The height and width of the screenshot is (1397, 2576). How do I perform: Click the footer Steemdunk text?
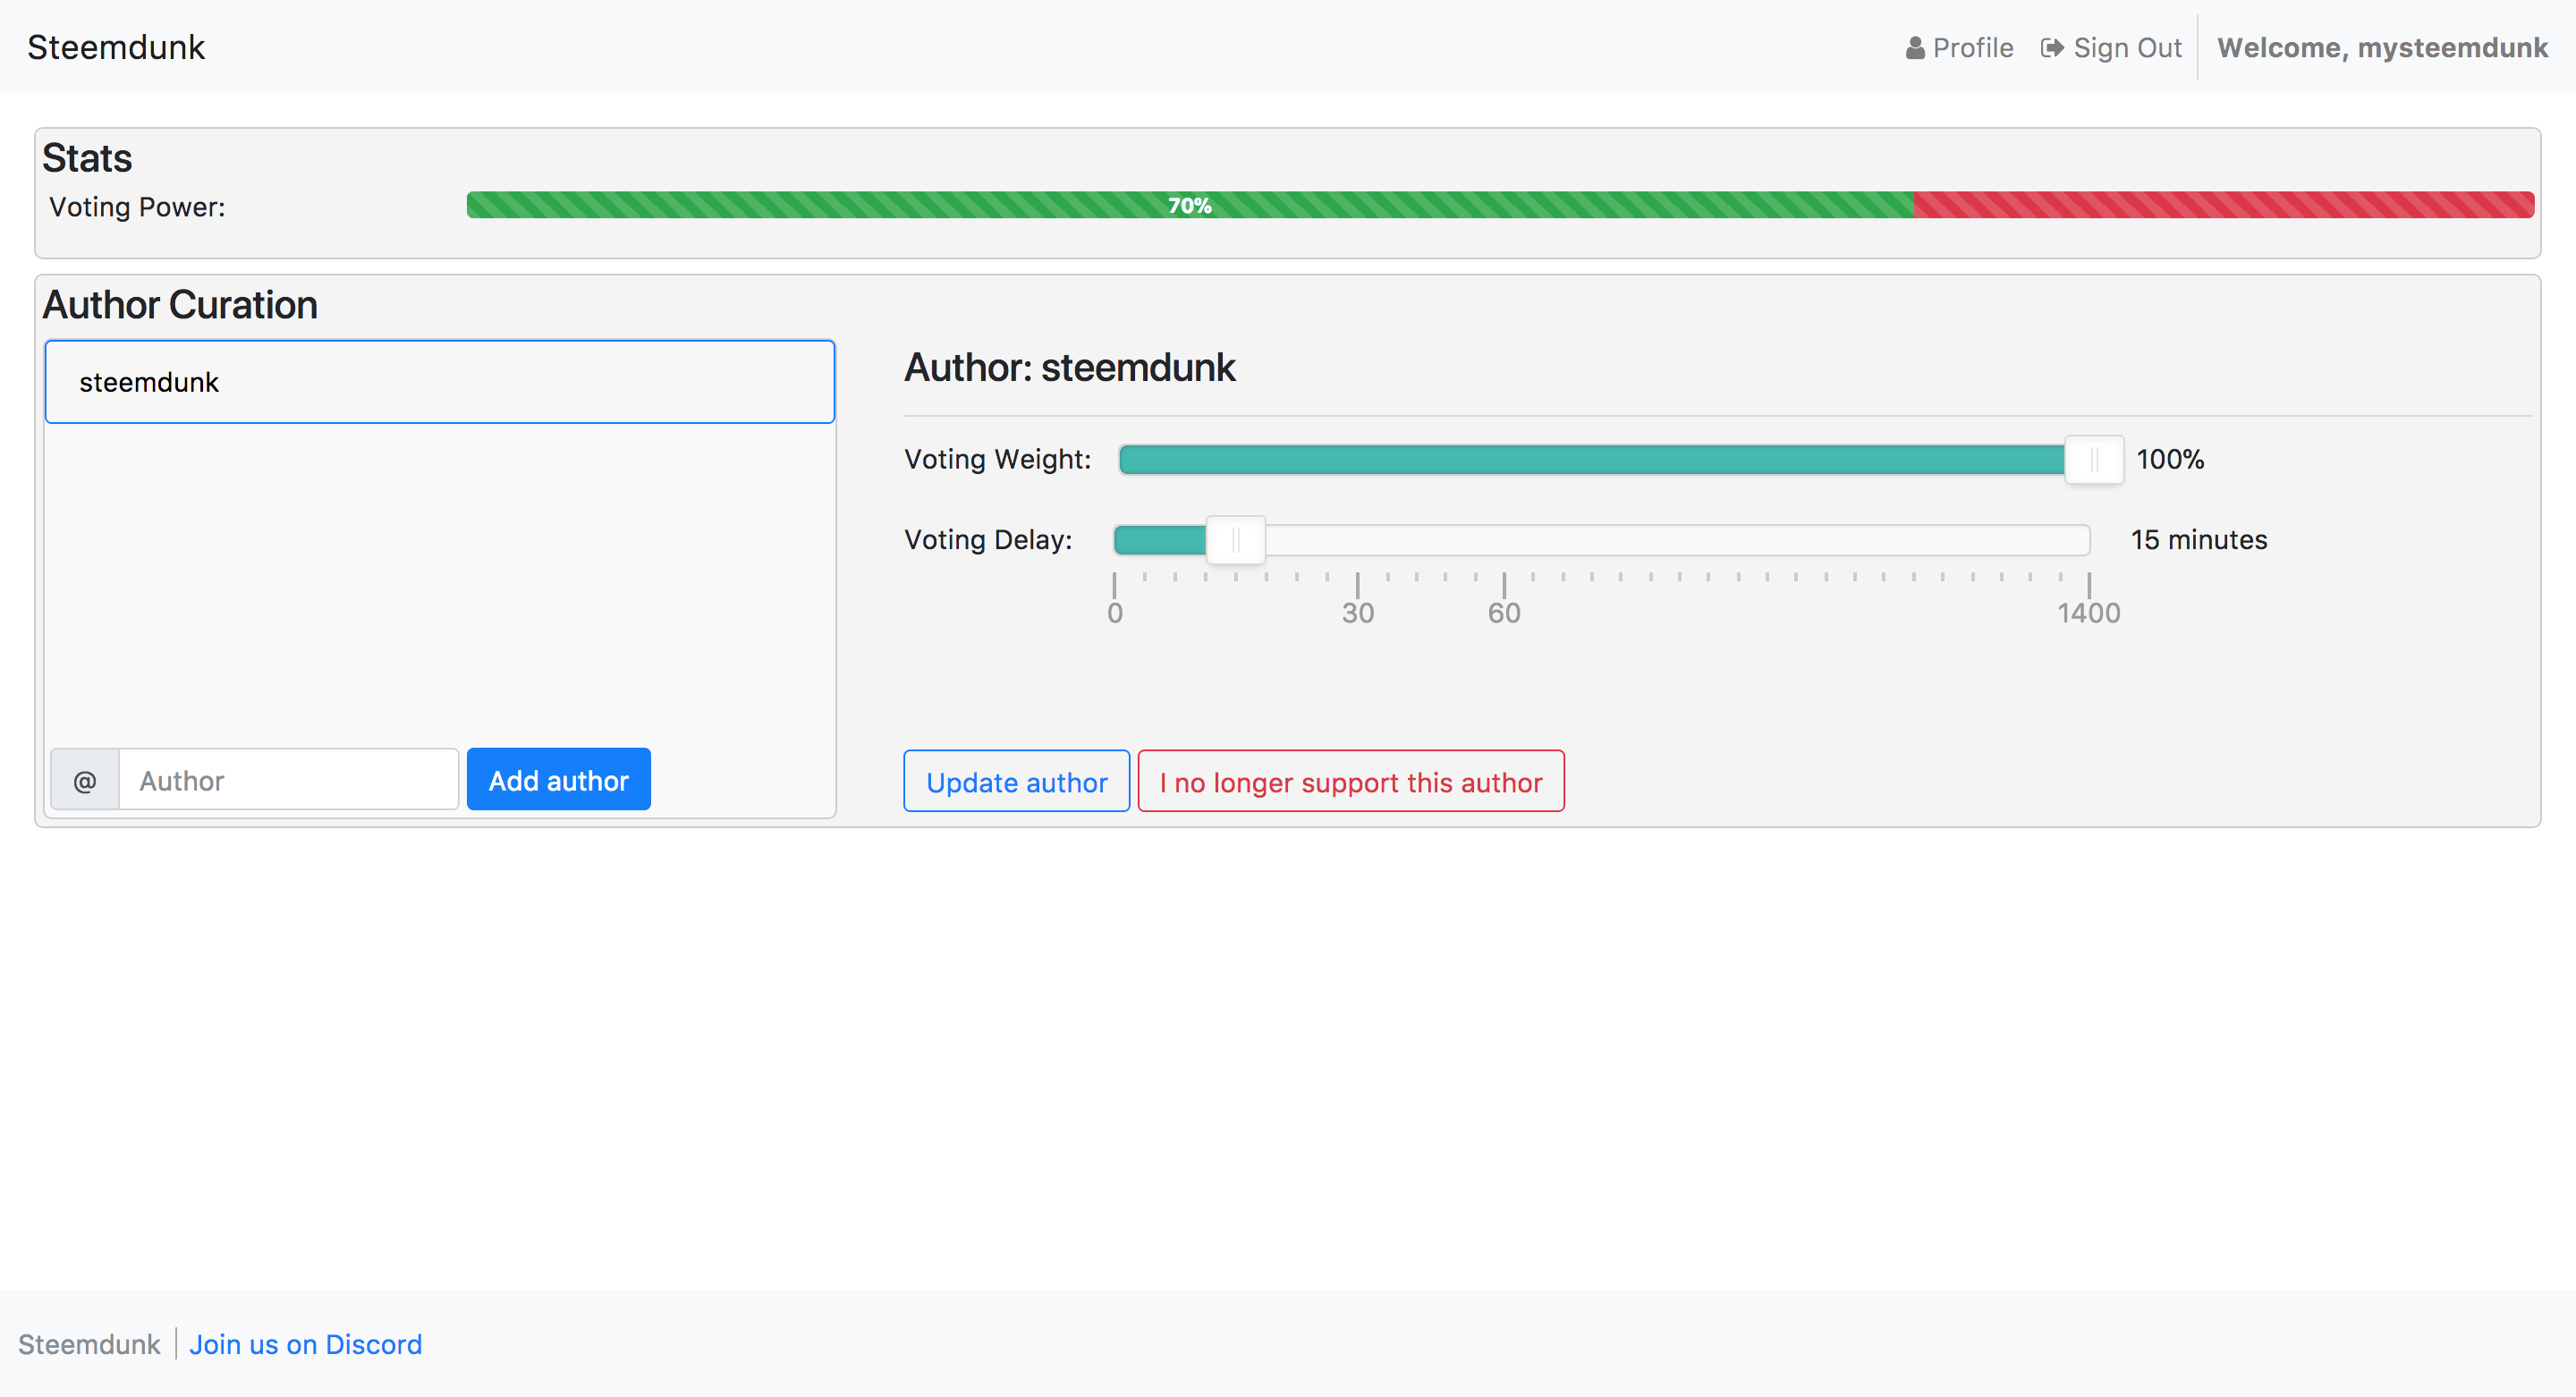[89, 1344]
